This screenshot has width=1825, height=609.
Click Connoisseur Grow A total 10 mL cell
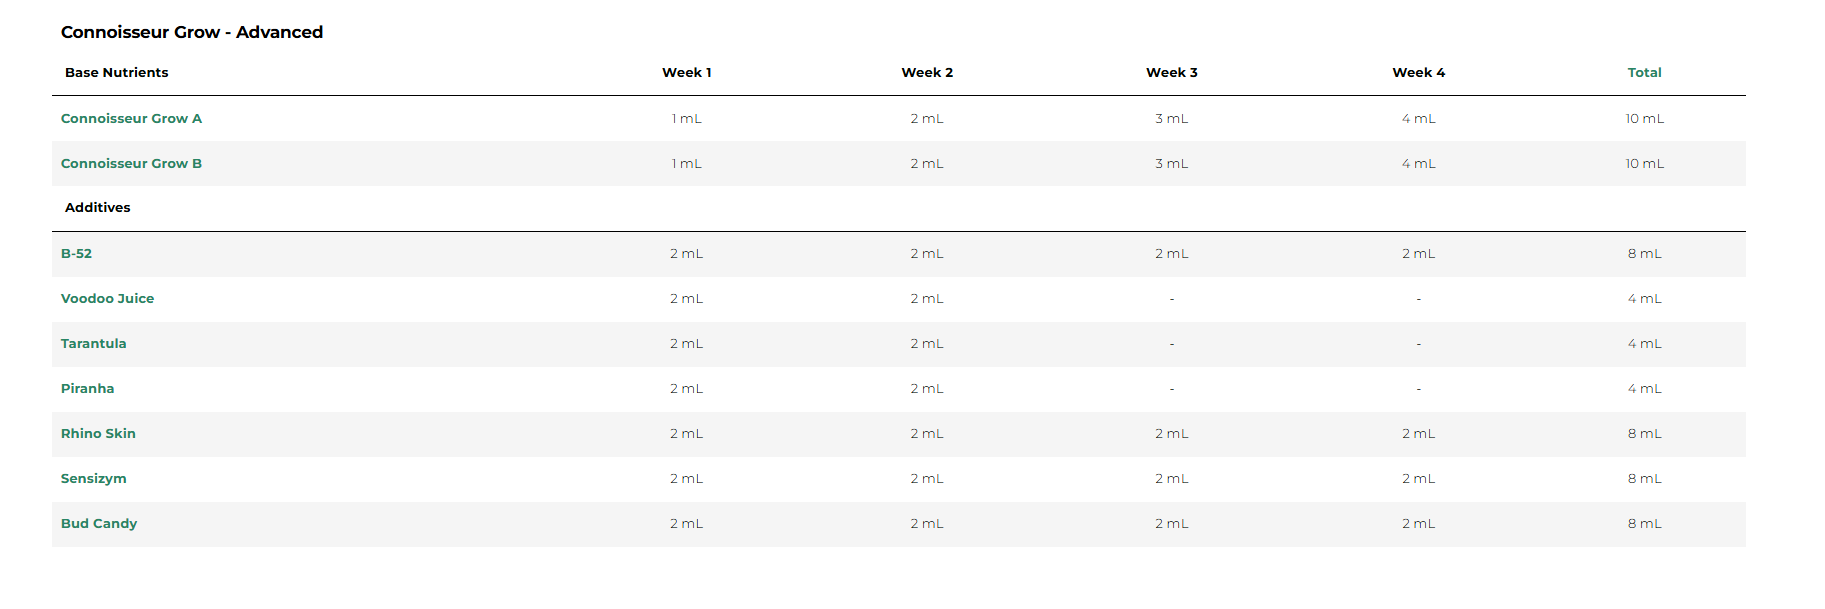[1644, 119]
